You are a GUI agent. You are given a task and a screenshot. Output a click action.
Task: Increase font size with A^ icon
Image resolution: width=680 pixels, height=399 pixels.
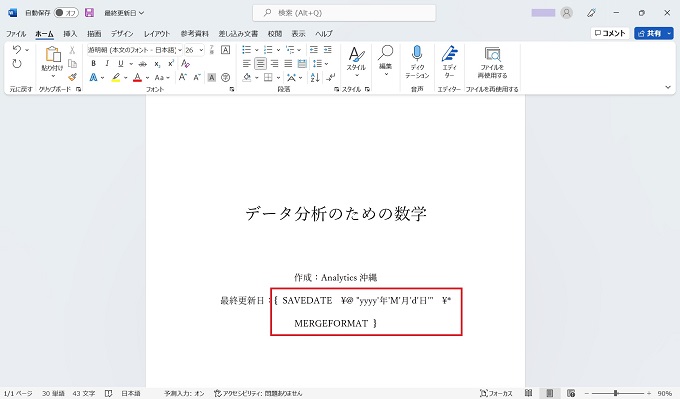pos(183,78)
